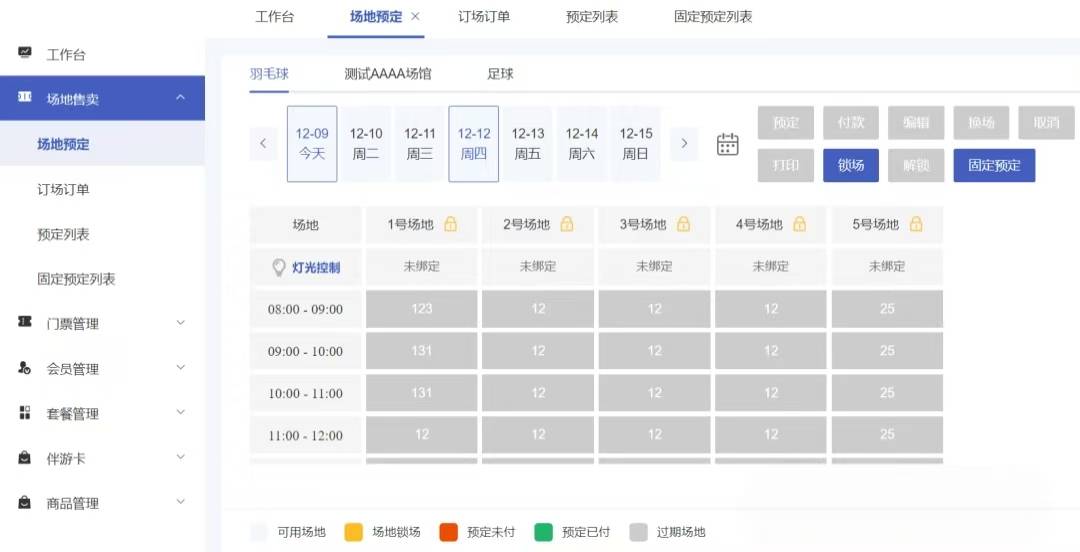
Task: Click the 灯光控制 light bulb icon
Action: coord(279,267)
